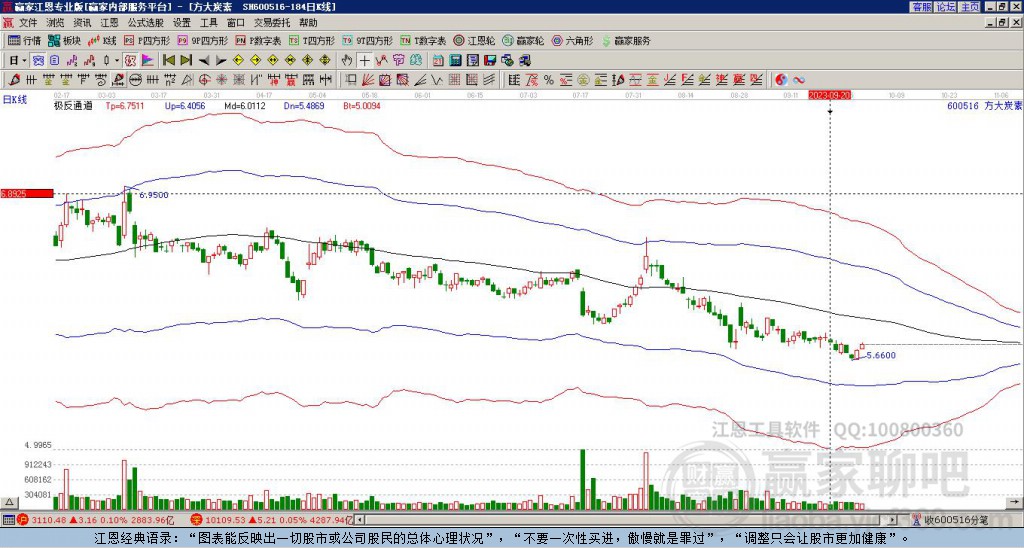Click the 6.9500 high price label
1024x548 pixels.
coord(154,195)
